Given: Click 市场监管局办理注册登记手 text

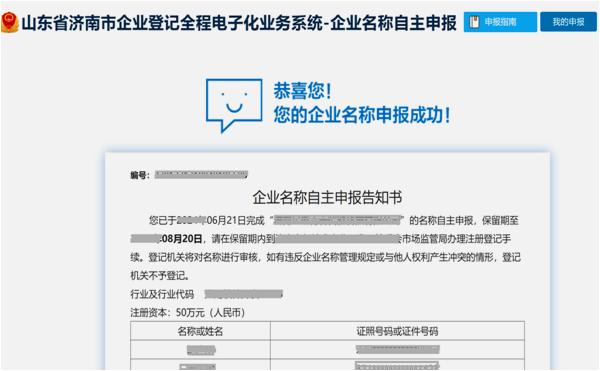Looking at the screenshot, I should click(x=456, y=239).
